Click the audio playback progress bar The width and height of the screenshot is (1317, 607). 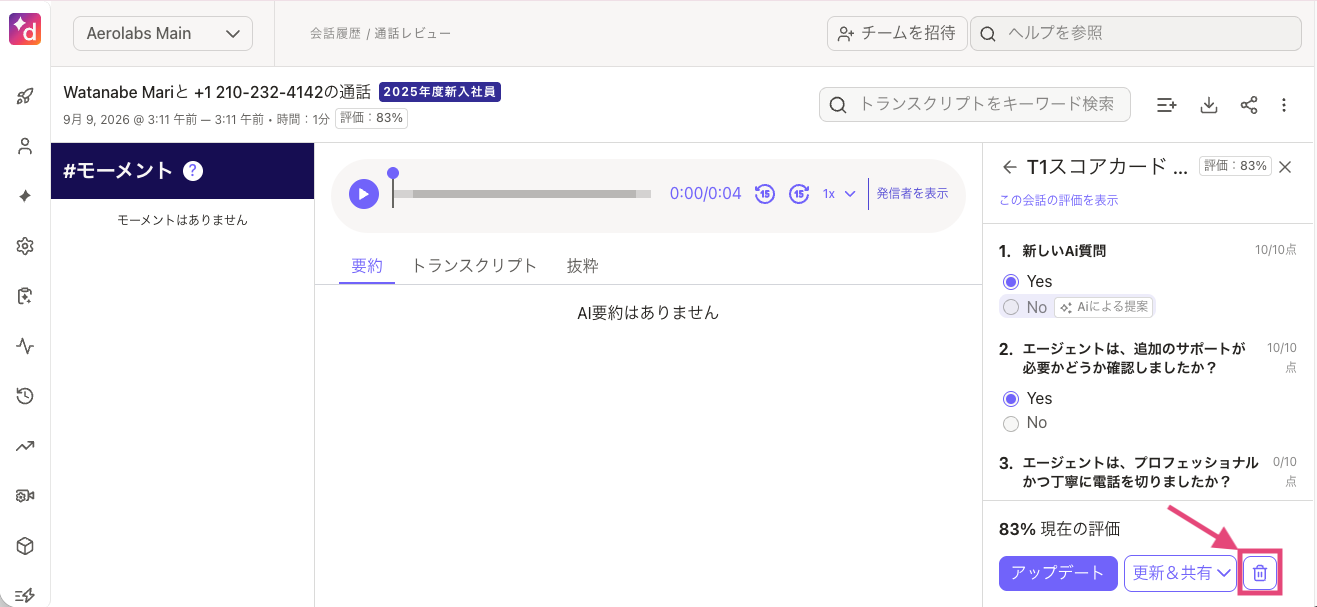521,193
